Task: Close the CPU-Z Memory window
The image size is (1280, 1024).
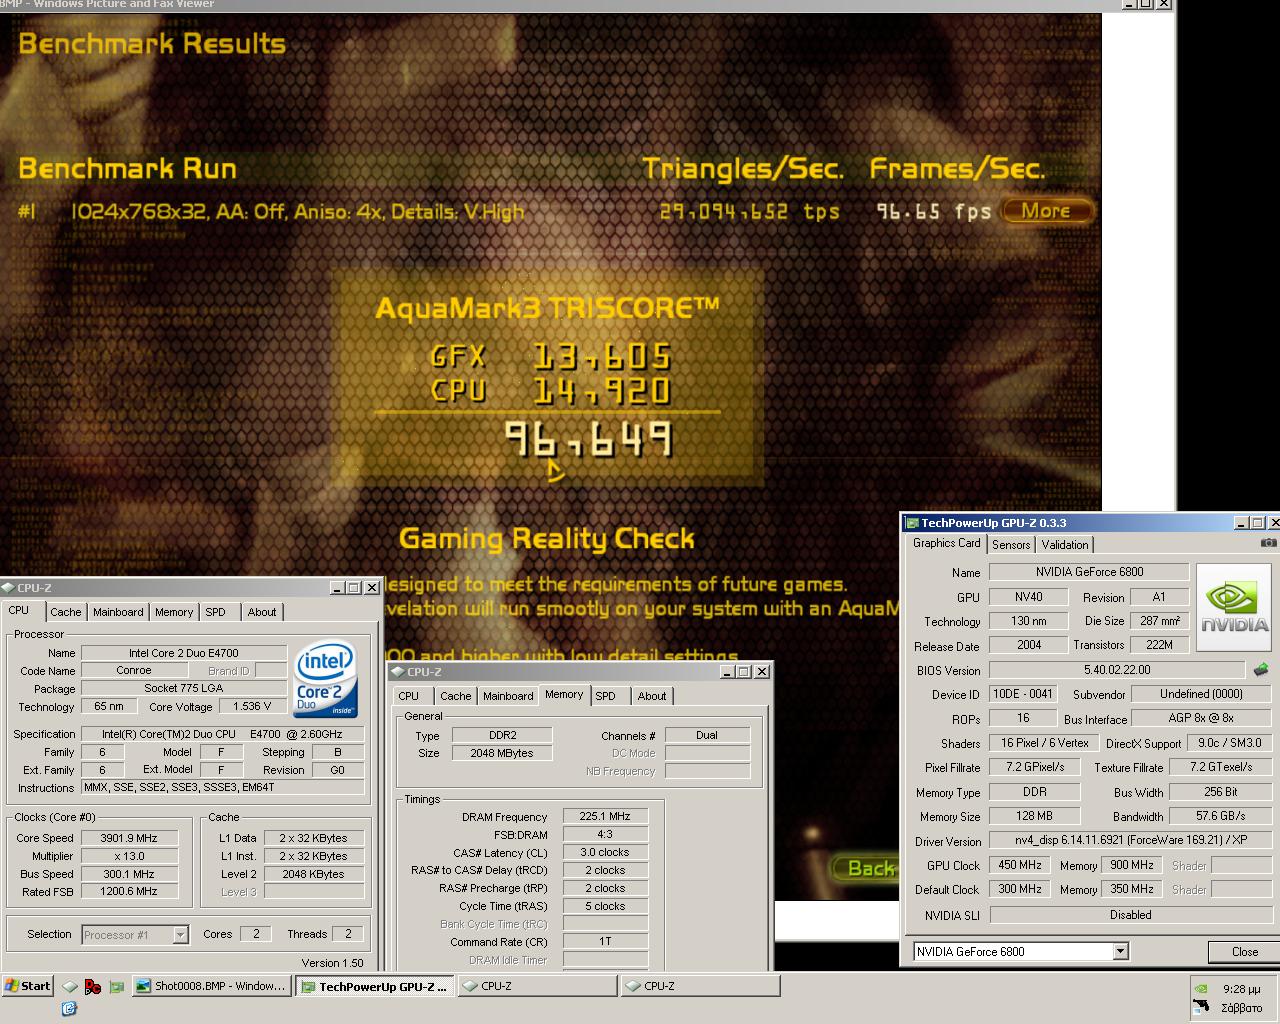Action: click(x=761, y=671)
